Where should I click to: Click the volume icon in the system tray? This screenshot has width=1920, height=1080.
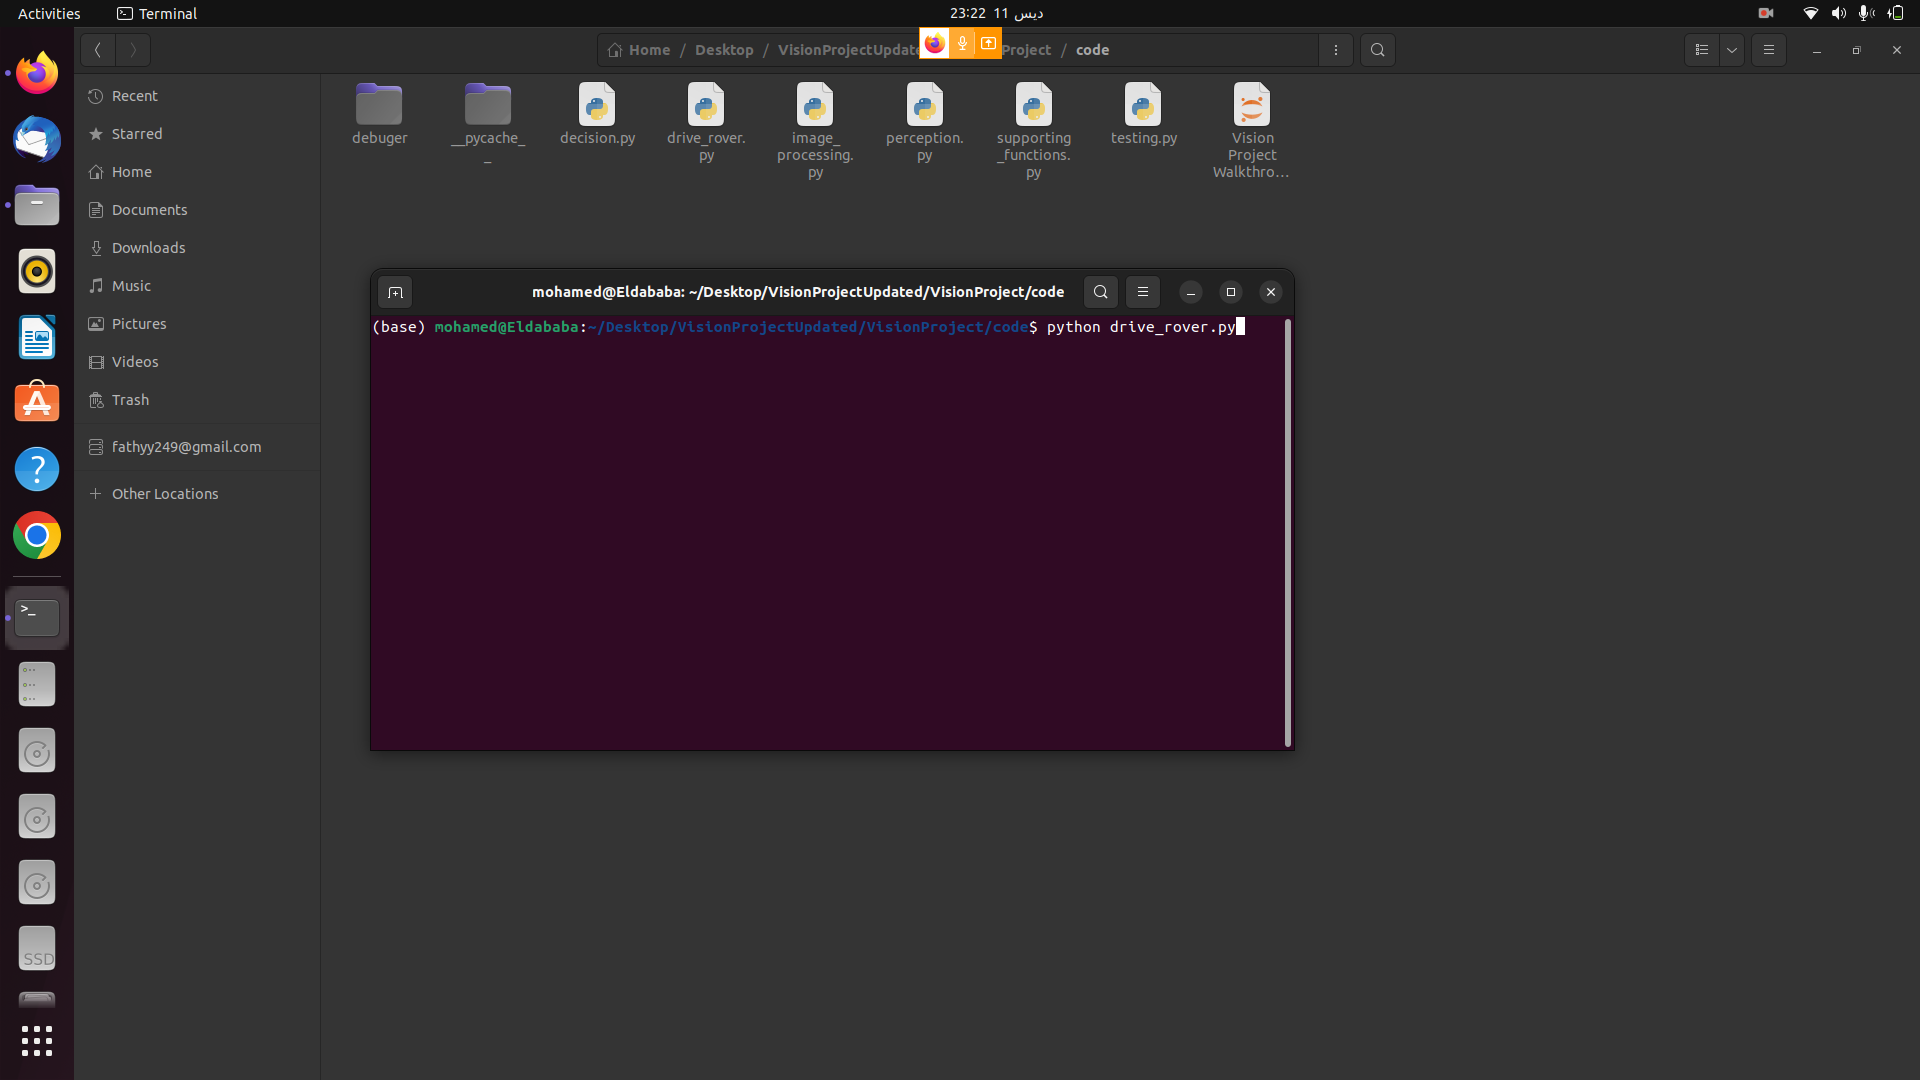[x=1838, y=13]
